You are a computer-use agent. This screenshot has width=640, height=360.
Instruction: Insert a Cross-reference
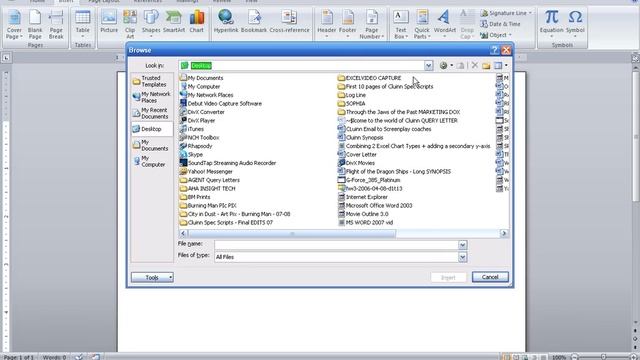pos(289,22)
